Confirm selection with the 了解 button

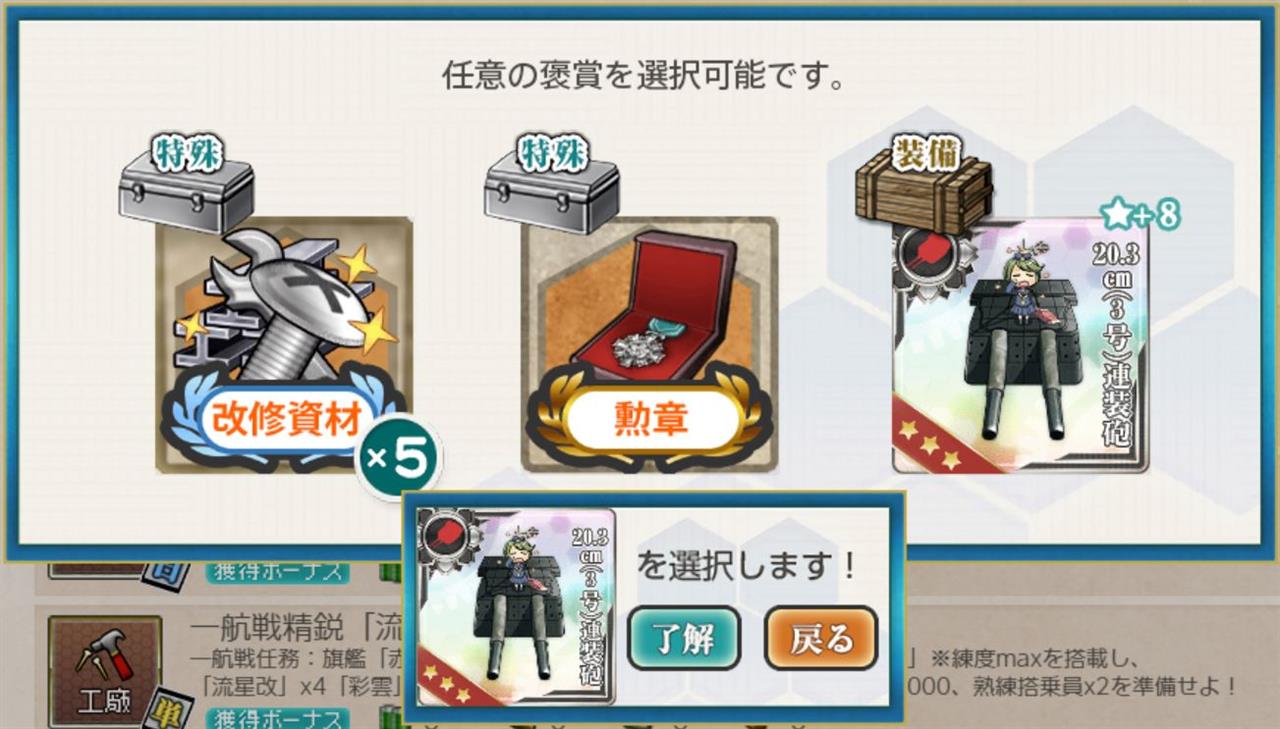point(684,638)
